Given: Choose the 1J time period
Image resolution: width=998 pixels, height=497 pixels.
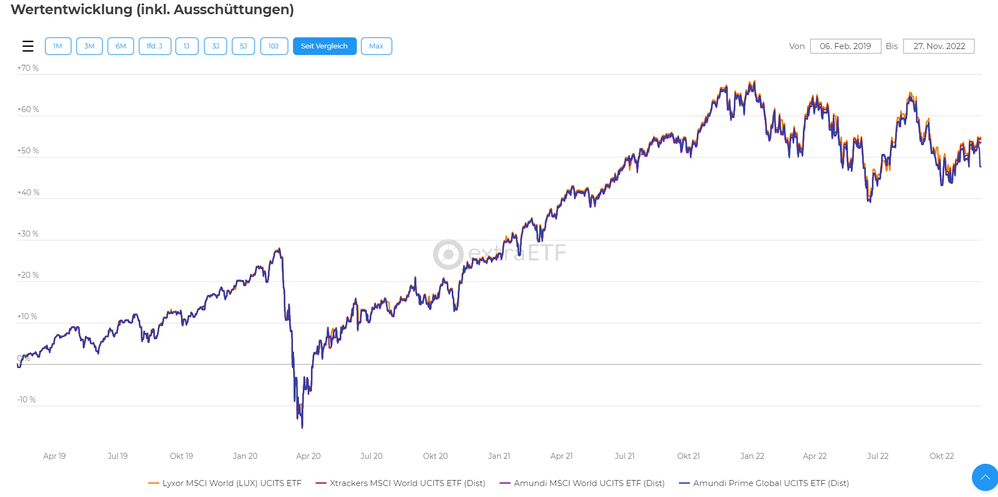Looking at the screenshot, I should click(x=187, y=46).
